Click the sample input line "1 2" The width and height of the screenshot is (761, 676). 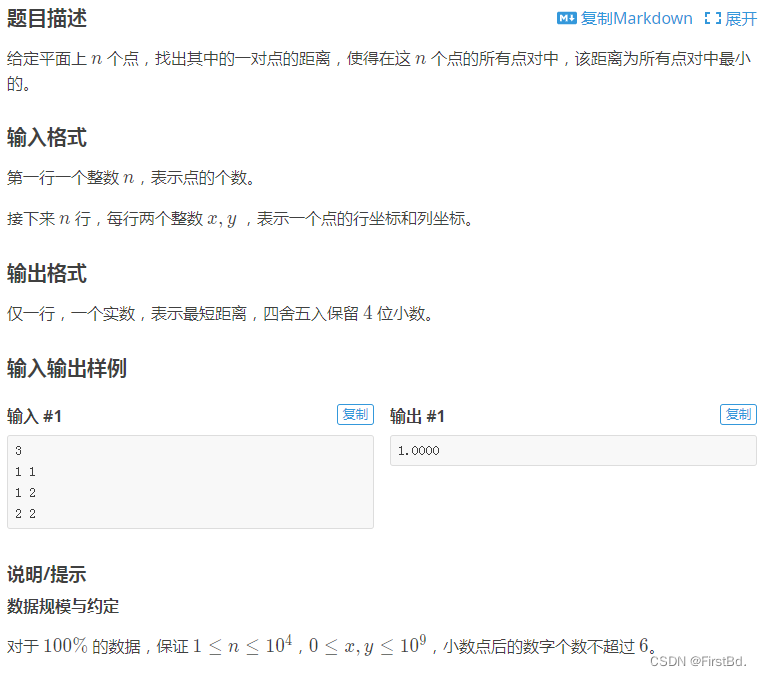pyautogui.click(x=25, y=493)
